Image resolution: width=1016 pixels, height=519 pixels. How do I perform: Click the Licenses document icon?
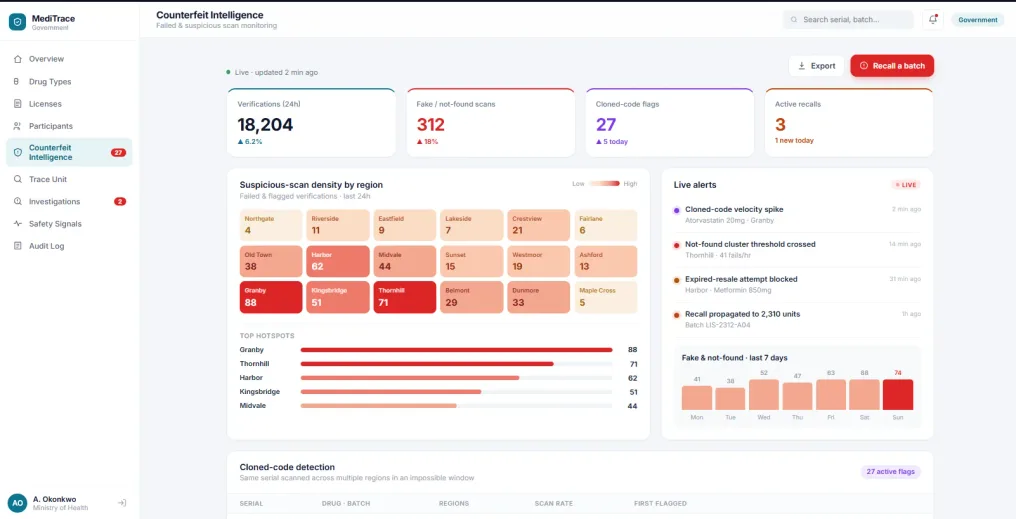17,104
